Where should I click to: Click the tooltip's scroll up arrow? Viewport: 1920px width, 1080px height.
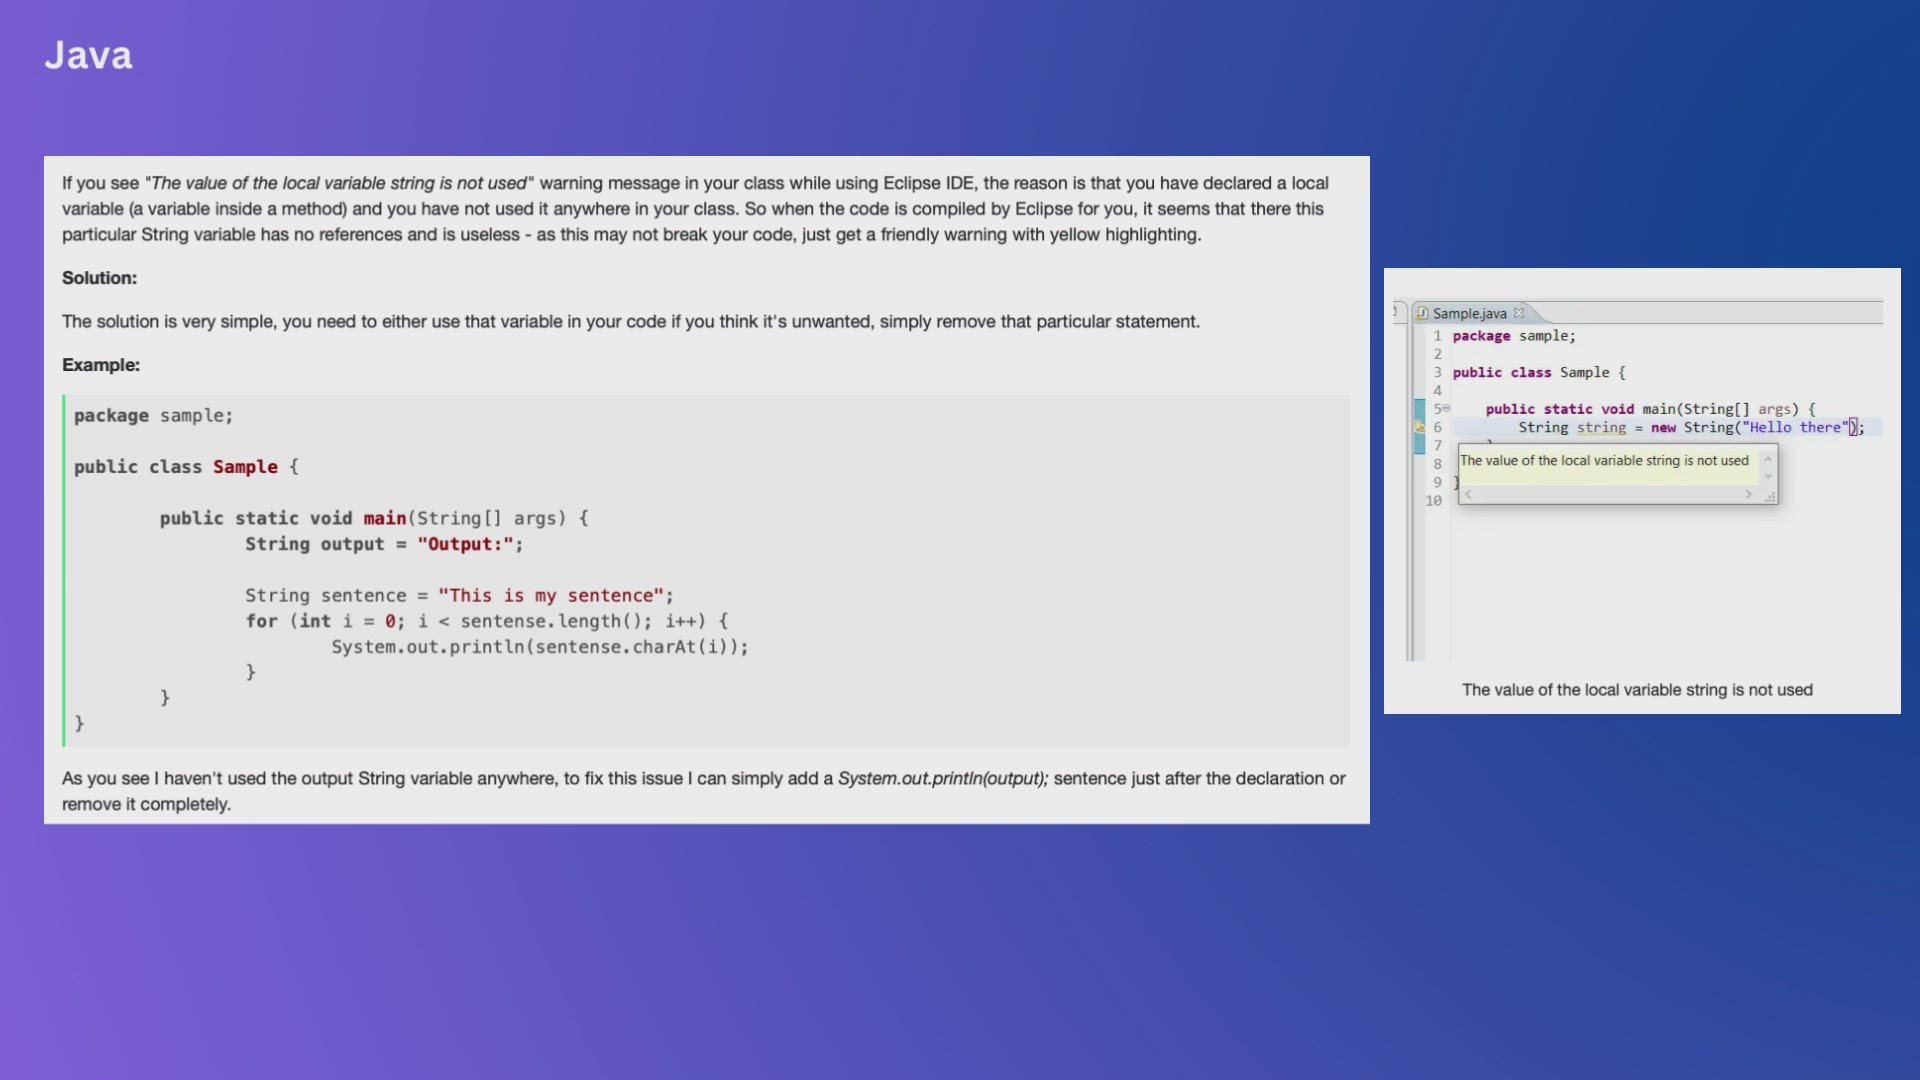point(1768,459)
